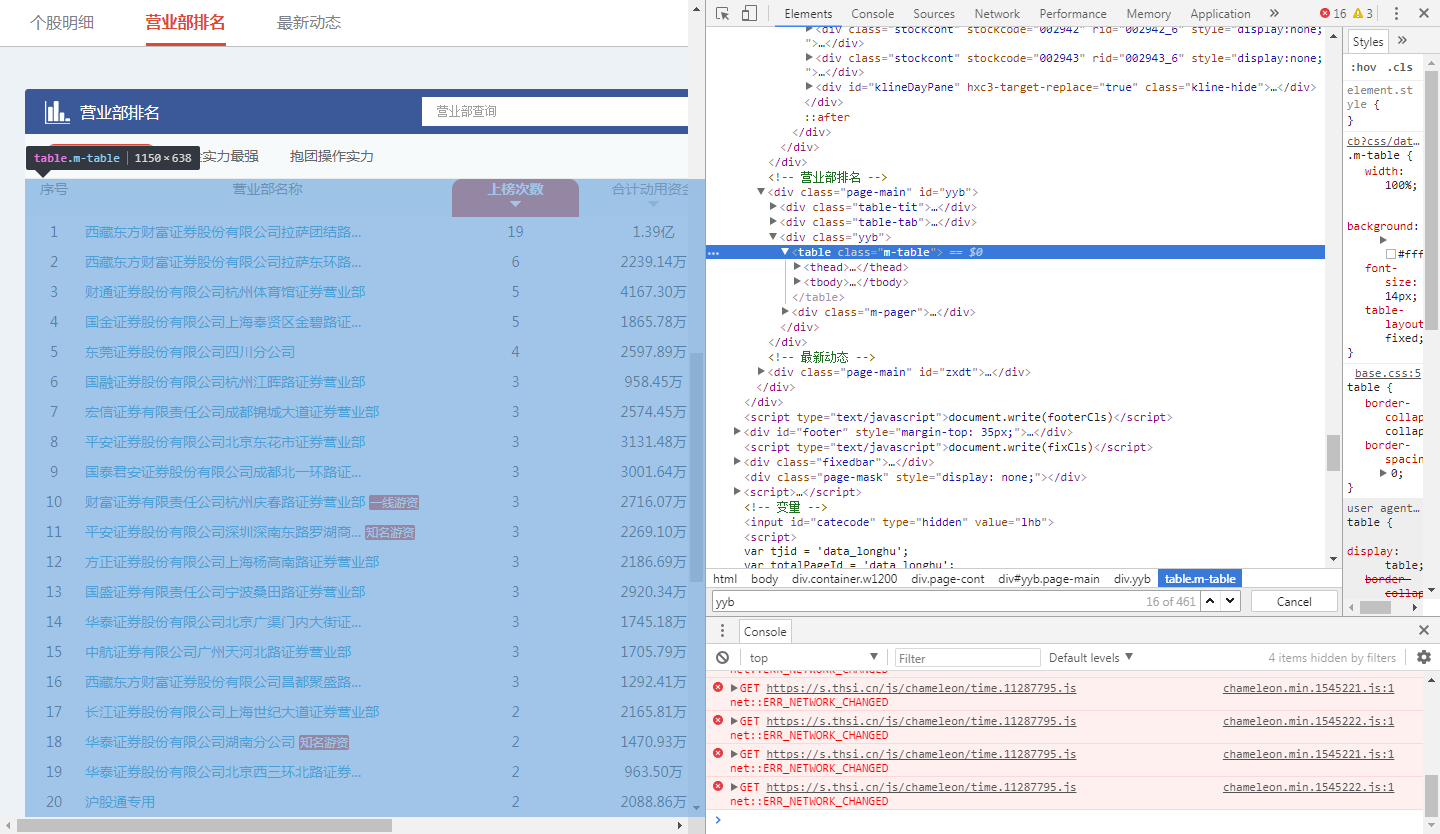Expand the div#zxdt page-main node
Image resolution: width=1440 pixels, height=834 pixels.
761,372
